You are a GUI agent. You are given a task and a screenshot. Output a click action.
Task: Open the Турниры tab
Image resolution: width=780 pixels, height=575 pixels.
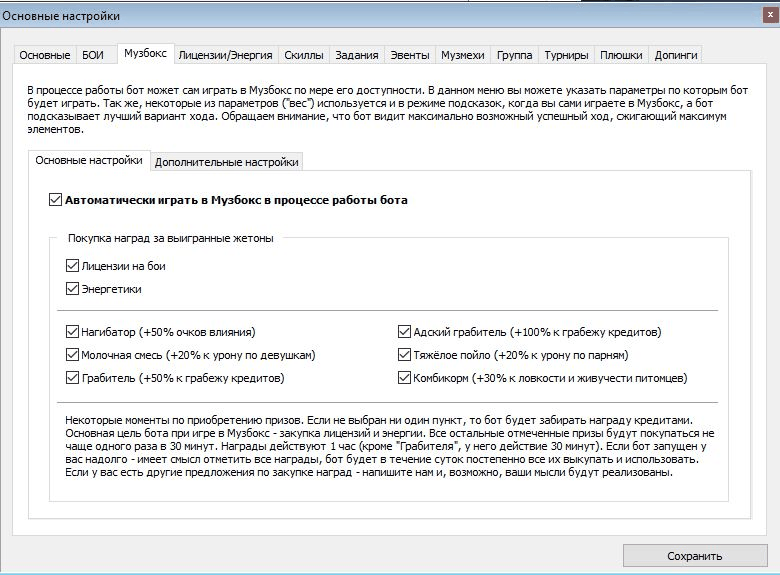coord(566,55)
